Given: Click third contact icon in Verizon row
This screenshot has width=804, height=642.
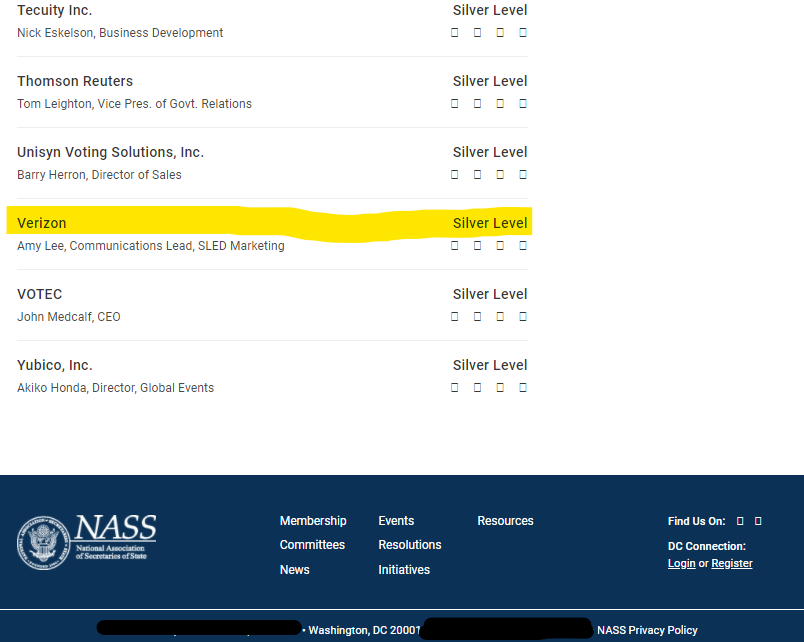Looking at the screenshot, I should pyautogui.click(x=500, y=246).
